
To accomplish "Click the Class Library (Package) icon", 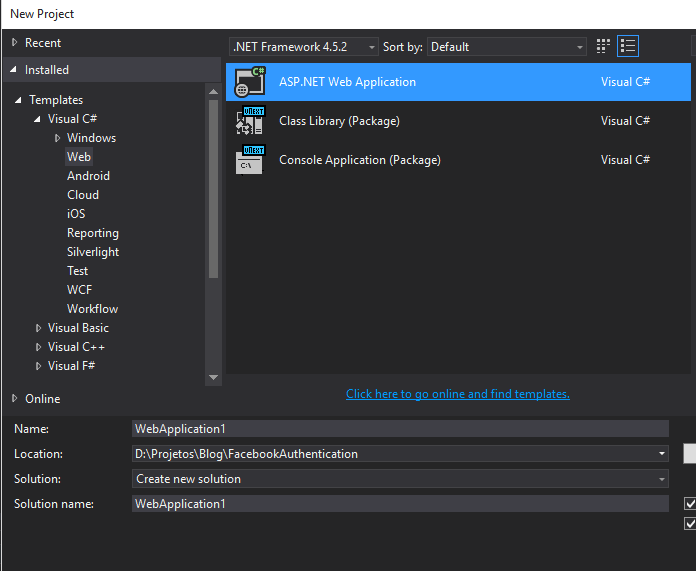I will [249, 121].
